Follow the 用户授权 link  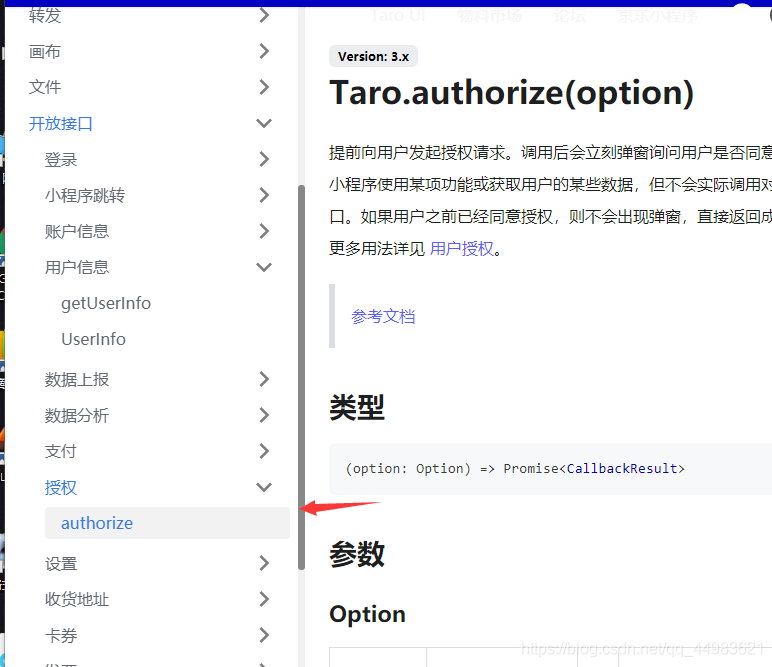pyautogui.click(x=461, y=249)
